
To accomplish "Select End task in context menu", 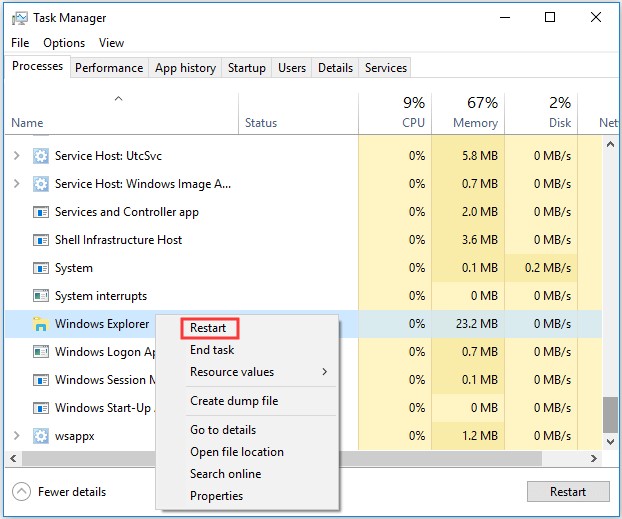I will pos(212,350).
